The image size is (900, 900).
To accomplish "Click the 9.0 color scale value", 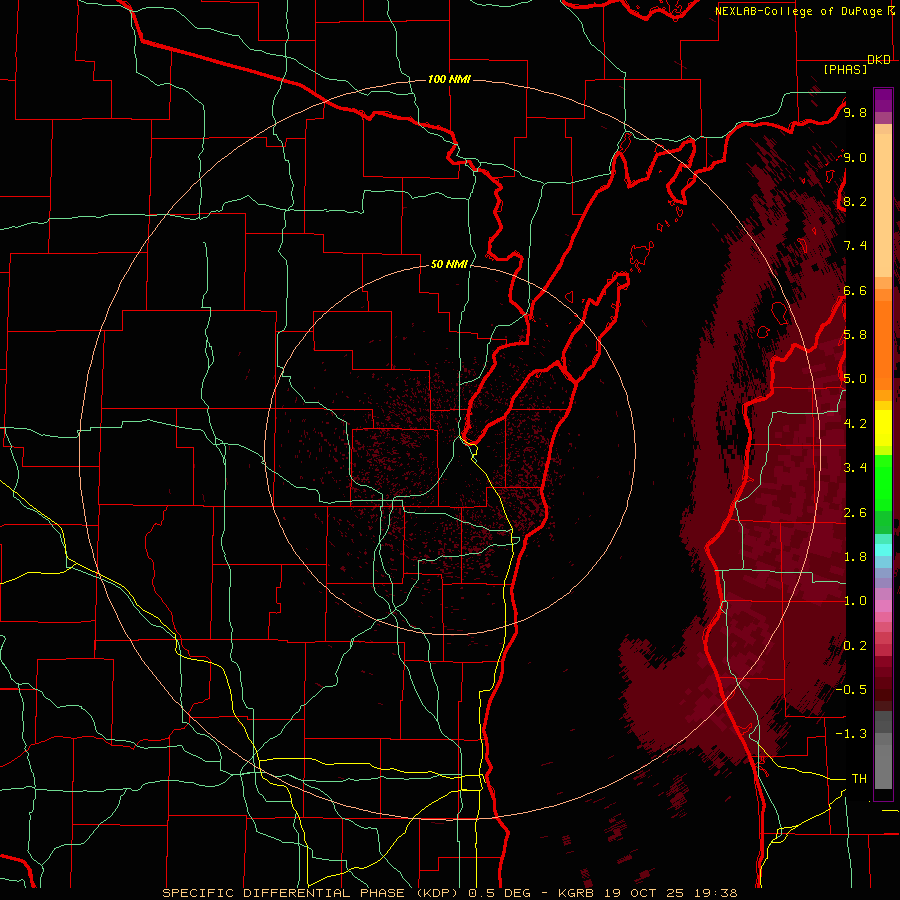I will pyautogui.click(x=855, y=157).
